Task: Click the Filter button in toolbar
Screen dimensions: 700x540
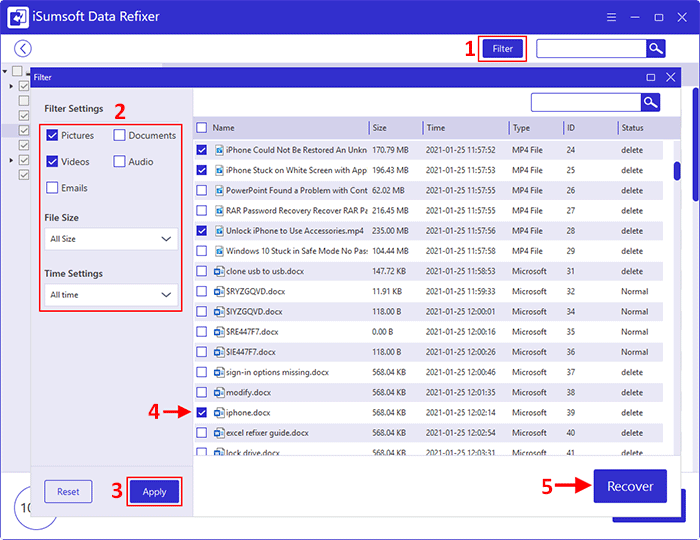Action: click(x=502, y=49)
